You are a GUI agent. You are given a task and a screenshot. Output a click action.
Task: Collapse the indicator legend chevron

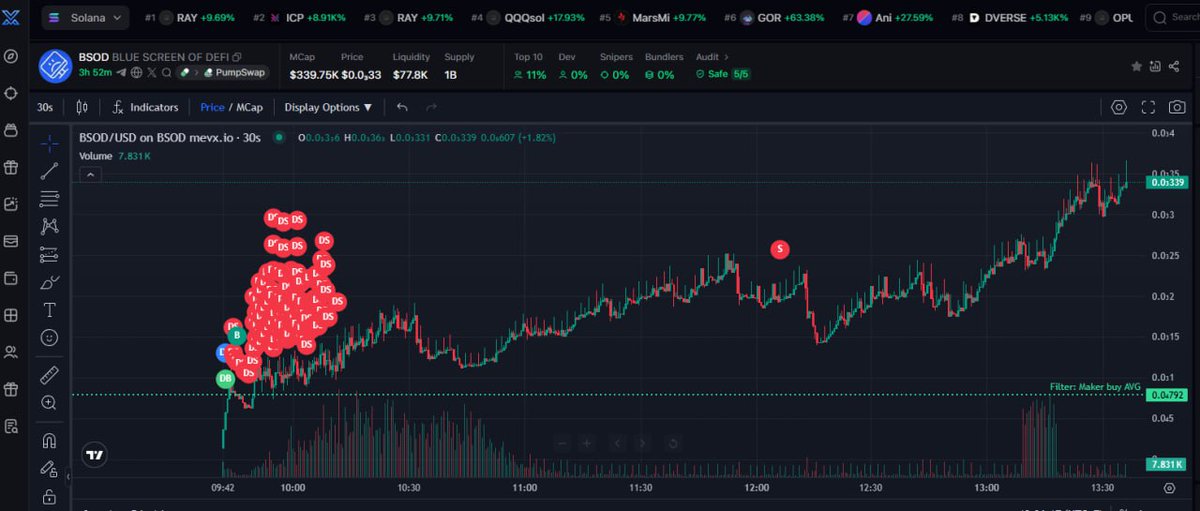pyautogui.click(x=90, y=175)
